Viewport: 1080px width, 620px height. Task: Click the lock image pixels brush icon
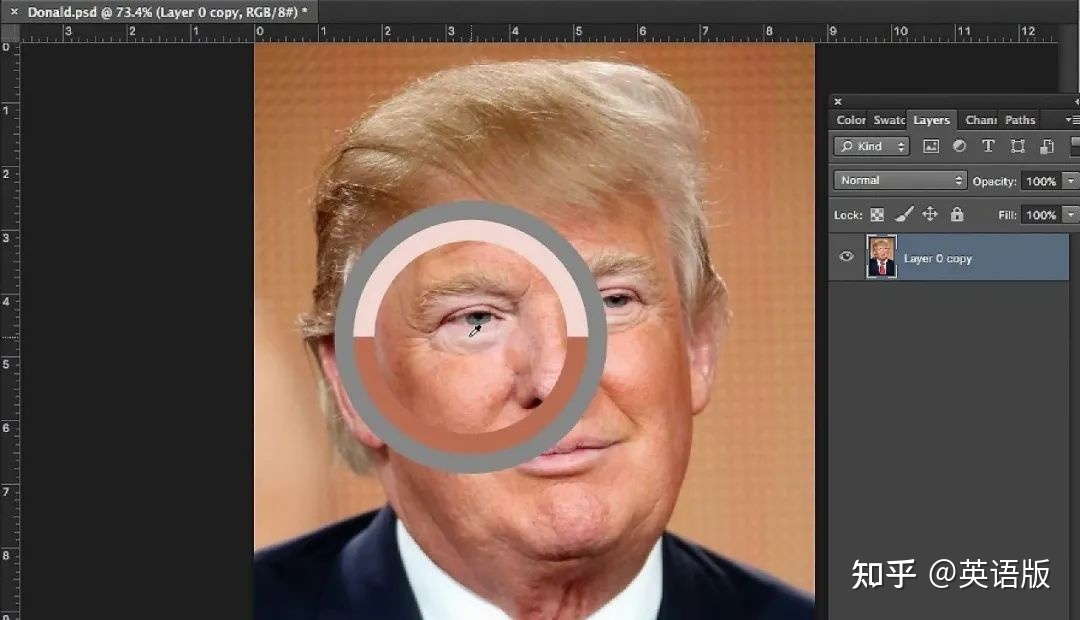[x=903, y=214]
